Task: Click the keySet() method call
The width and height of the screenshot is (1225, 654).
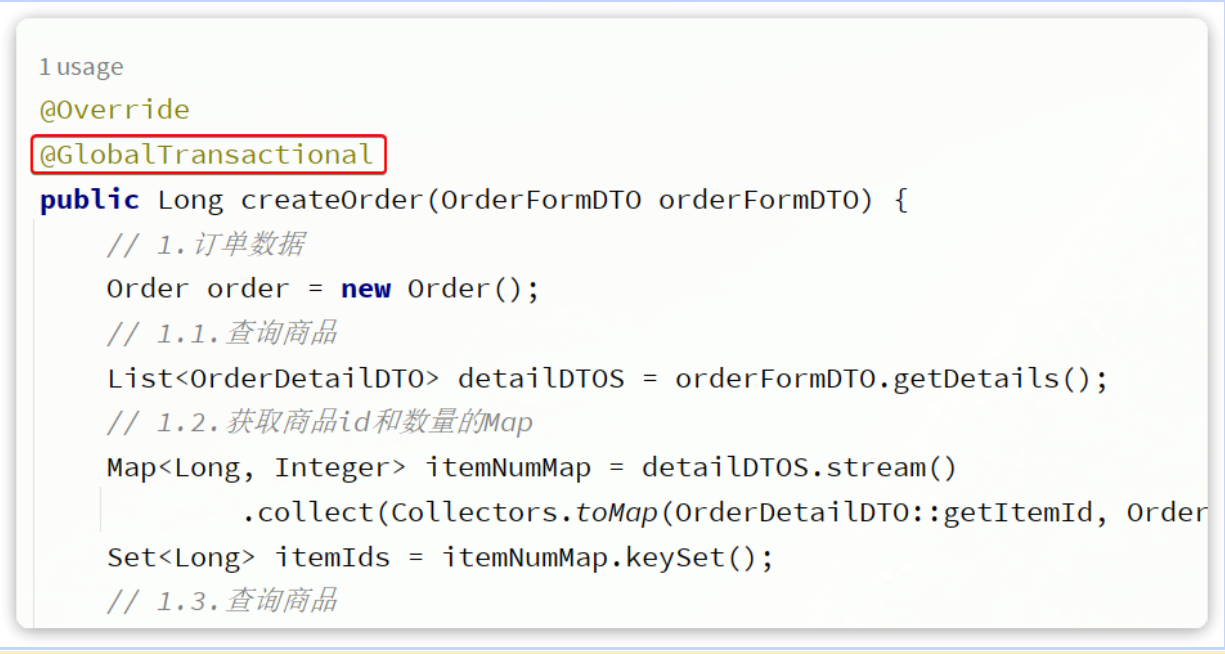Action: pyautogui.click(x=691, y=557)
